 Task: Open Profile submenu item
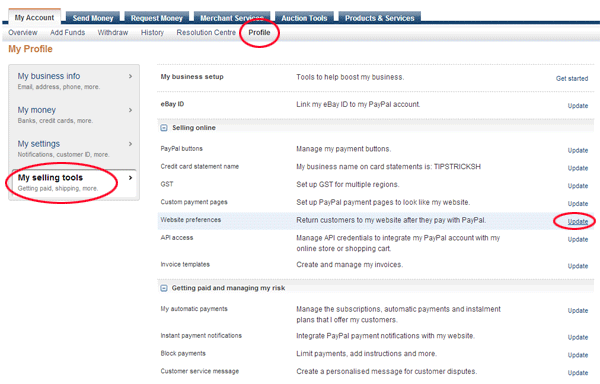coord(259,33)
